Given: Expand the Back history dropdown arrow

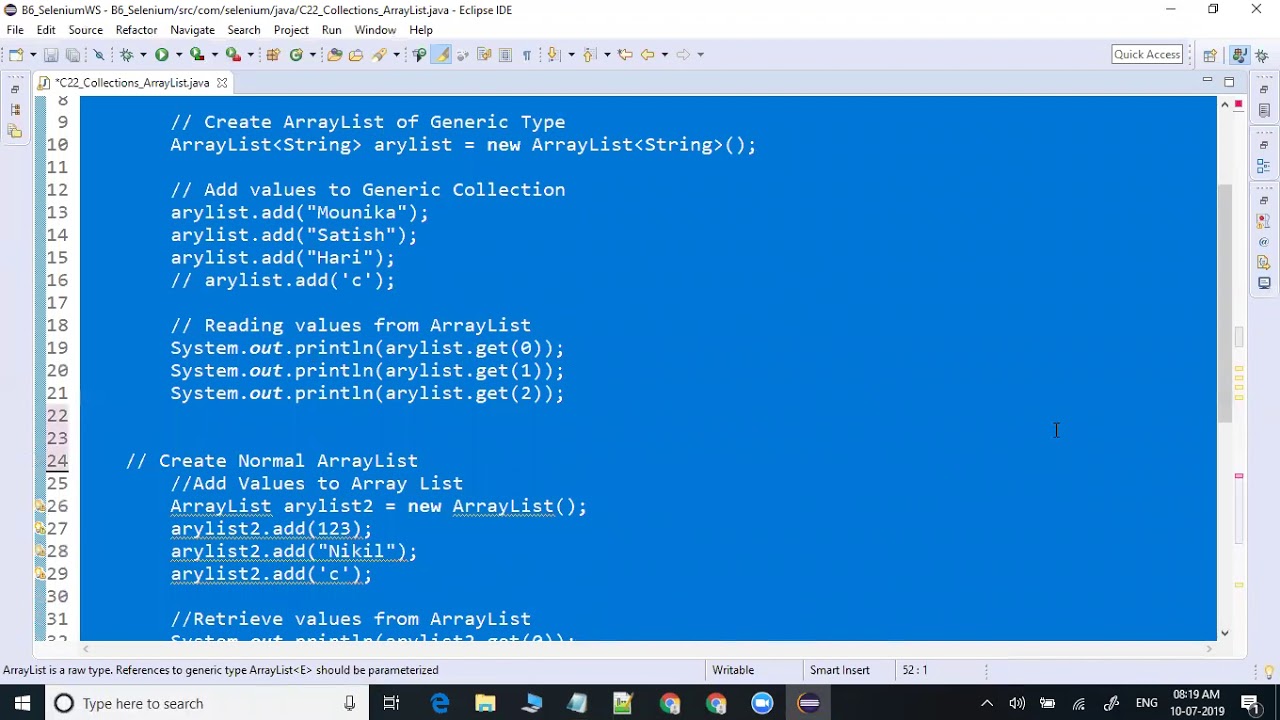Looking at the screenshot, I should tap(665, 54).
